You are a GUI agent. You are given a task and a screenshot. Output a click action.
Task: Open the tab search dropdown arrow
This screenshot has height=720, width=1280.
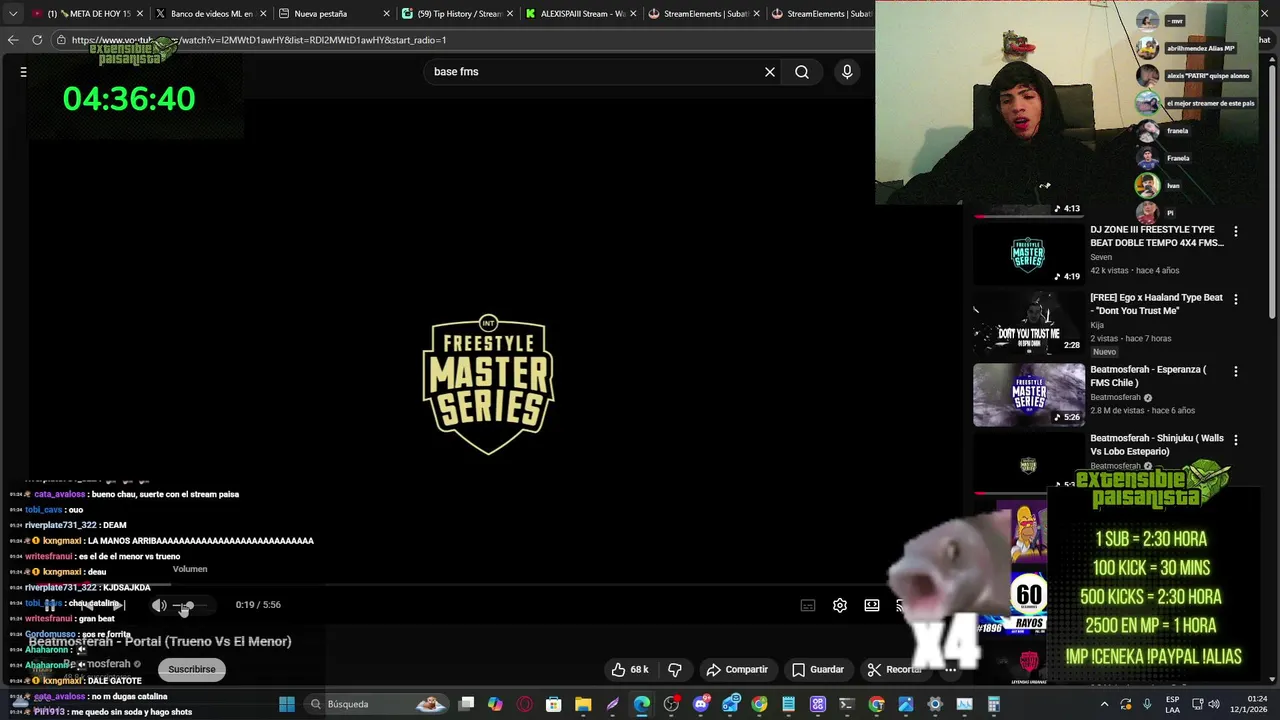(13, 14)
